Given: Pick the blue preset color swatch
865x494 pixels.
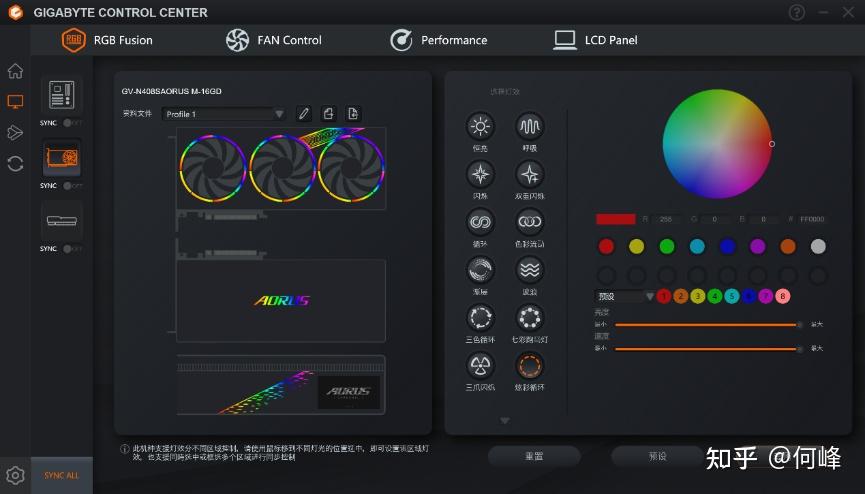Looking at the screenshot, I should [x=727, y=246].
